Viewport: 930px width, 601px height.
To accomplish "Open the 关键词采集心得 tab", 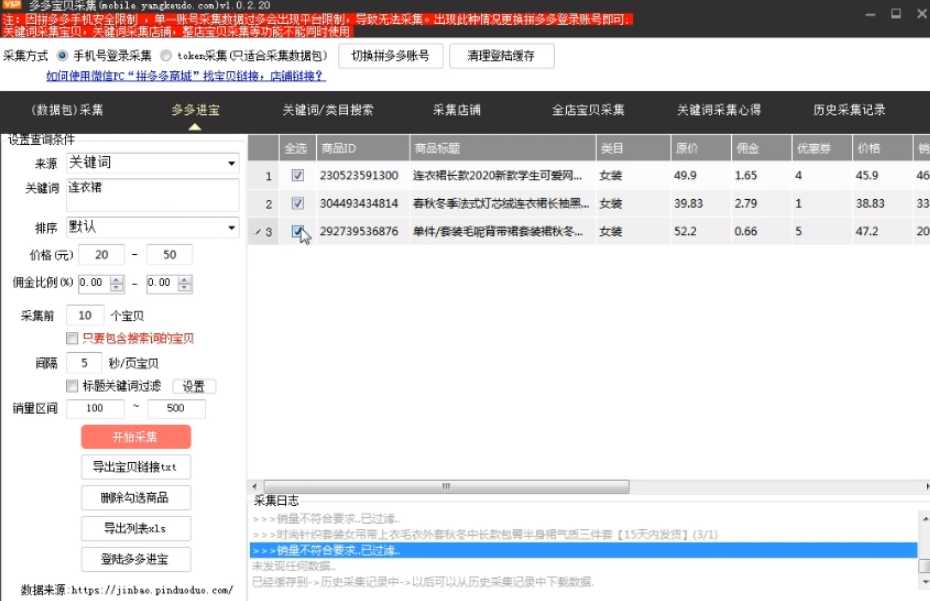I will pyautogui.click(x=719, y=110).
